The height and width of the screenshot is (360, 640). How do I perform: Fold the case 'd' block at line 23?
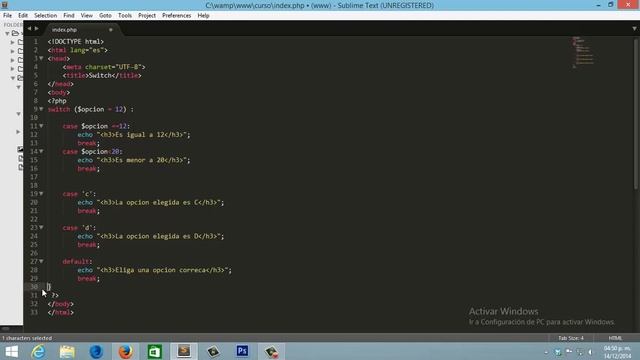(x=41, y=227)
